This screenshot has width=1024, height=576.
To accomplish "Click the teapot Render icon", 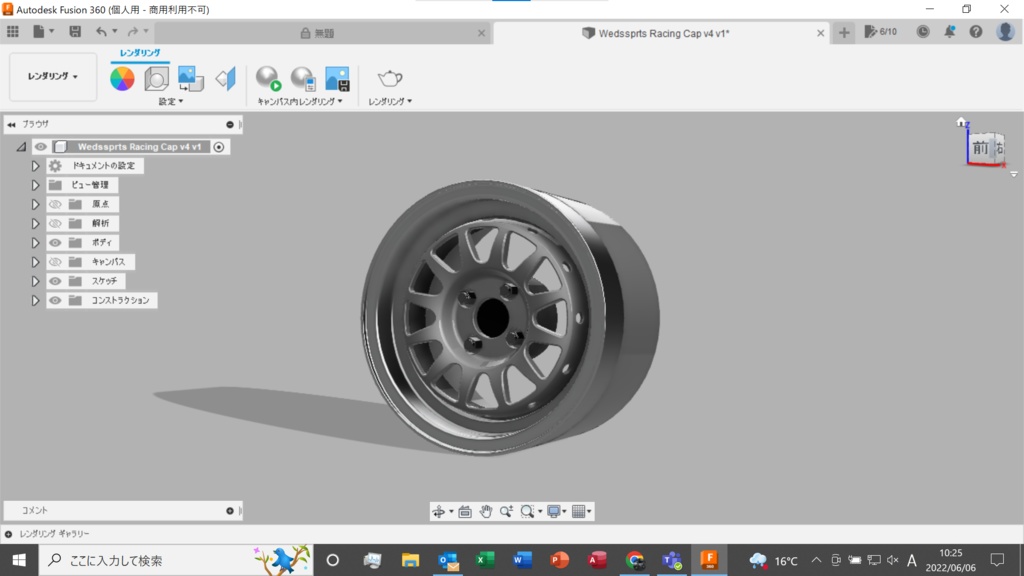I will tap(389, 79).
